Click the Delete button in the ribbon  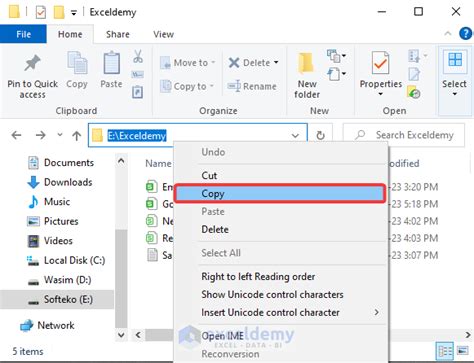[x=253, y=63]
